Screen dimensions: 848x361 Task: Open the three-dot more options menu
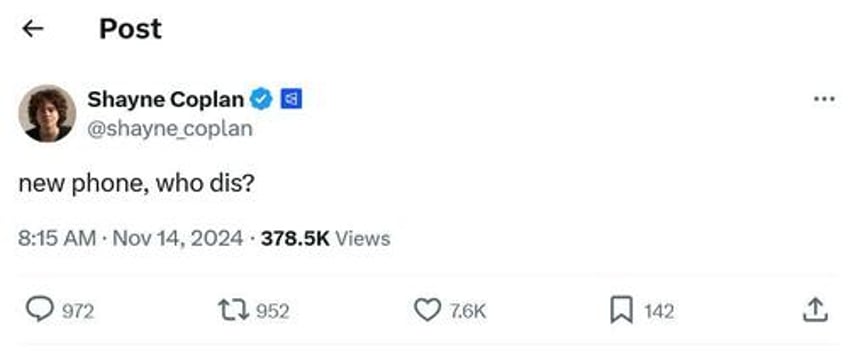(x=824, y=99)
